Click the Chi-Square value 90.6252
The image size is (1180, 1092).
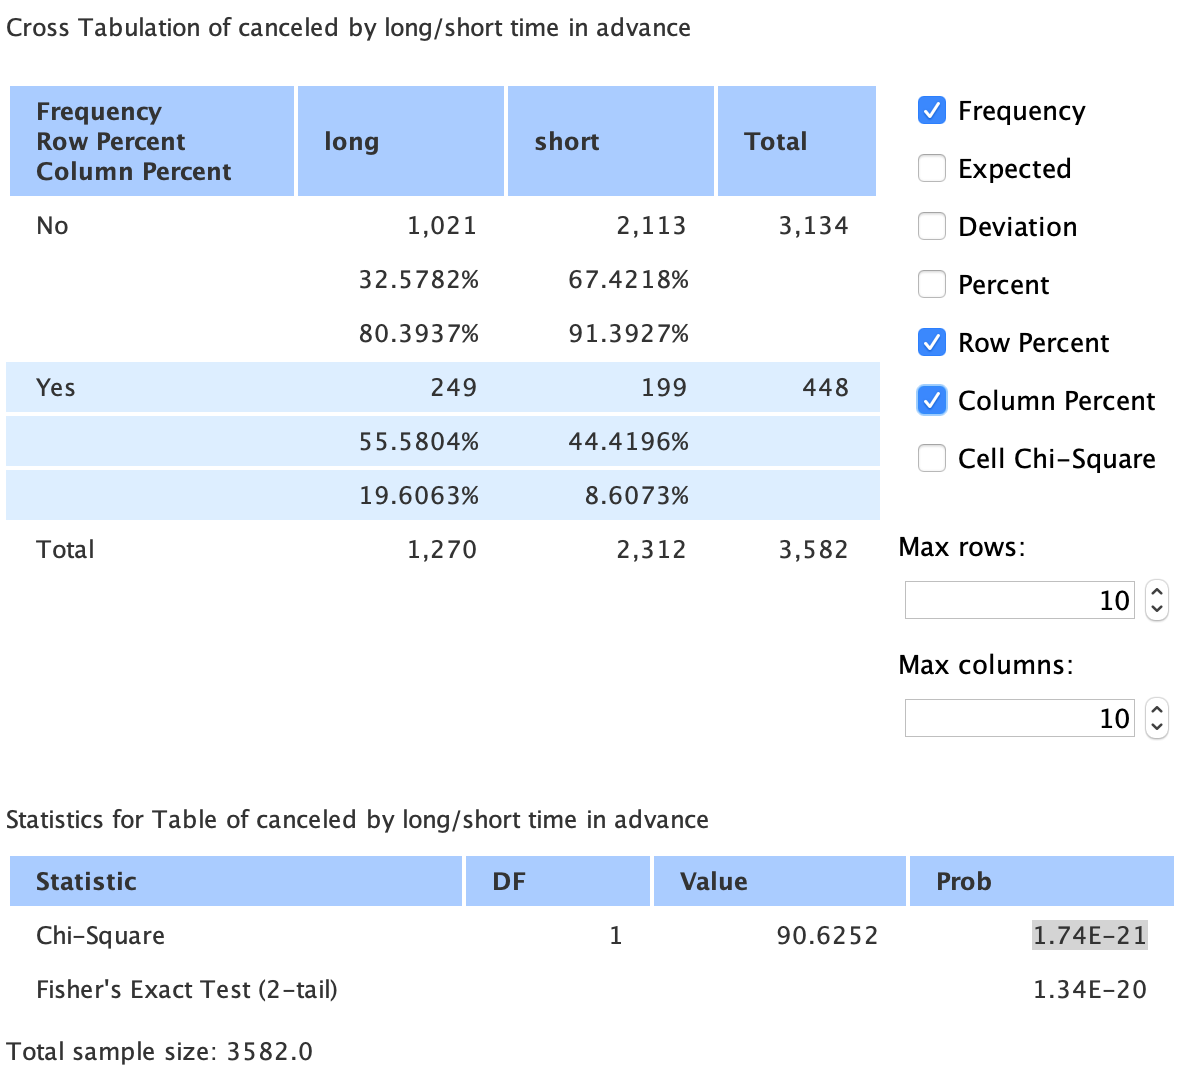[827, 936]
